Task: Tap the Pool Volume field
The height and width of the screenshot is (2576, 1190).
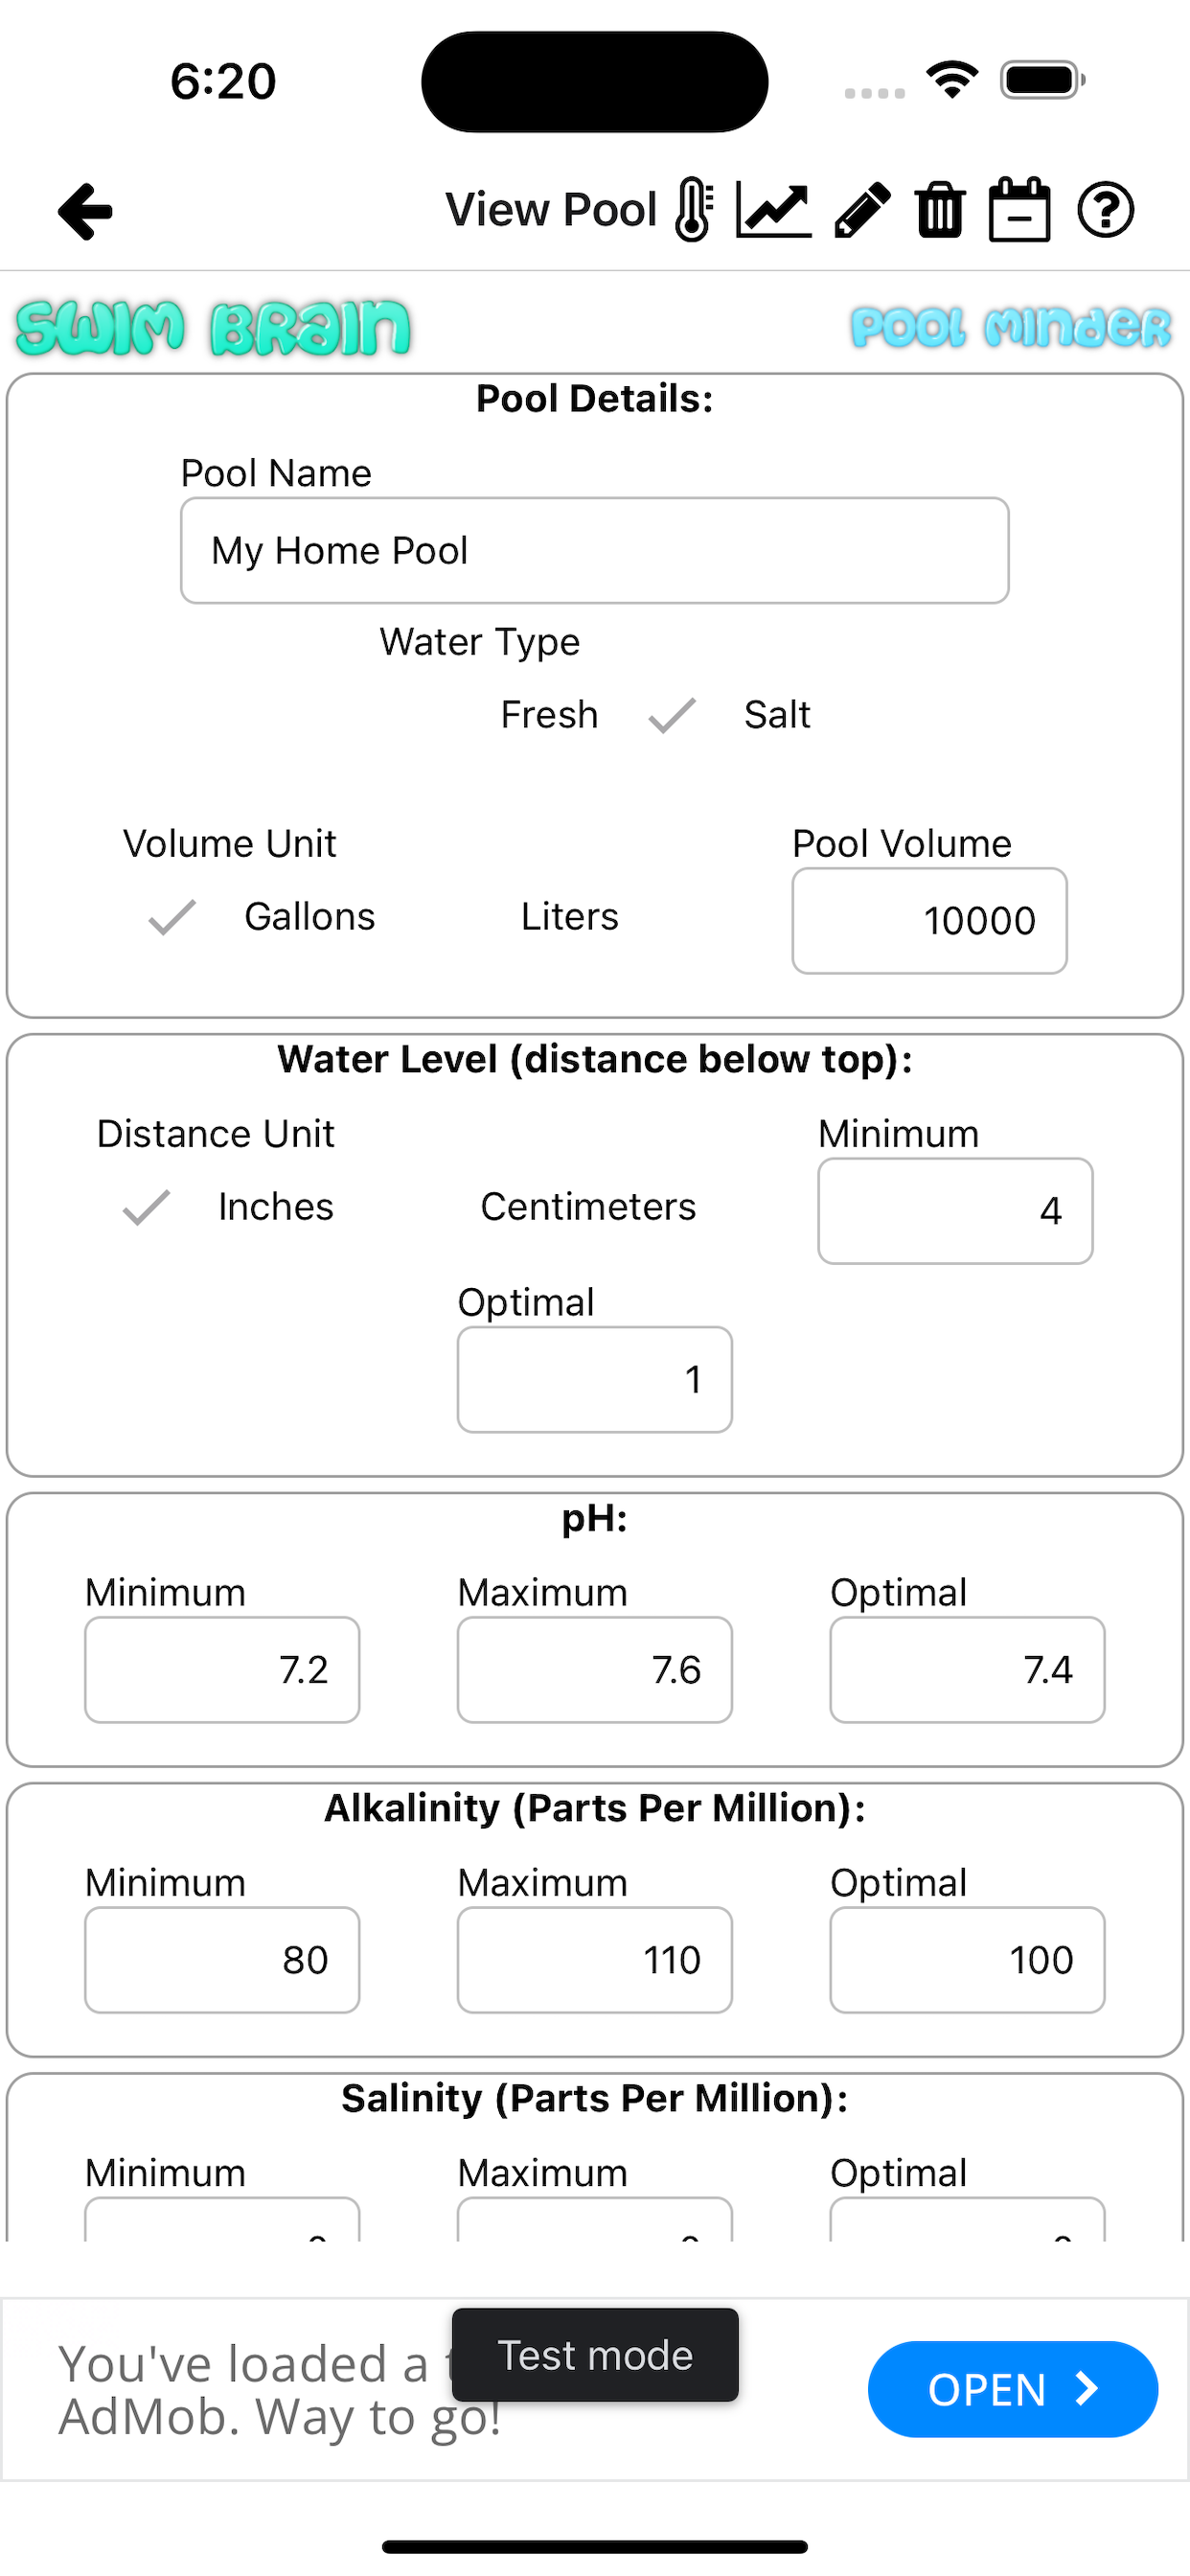Action: (929, 921)
